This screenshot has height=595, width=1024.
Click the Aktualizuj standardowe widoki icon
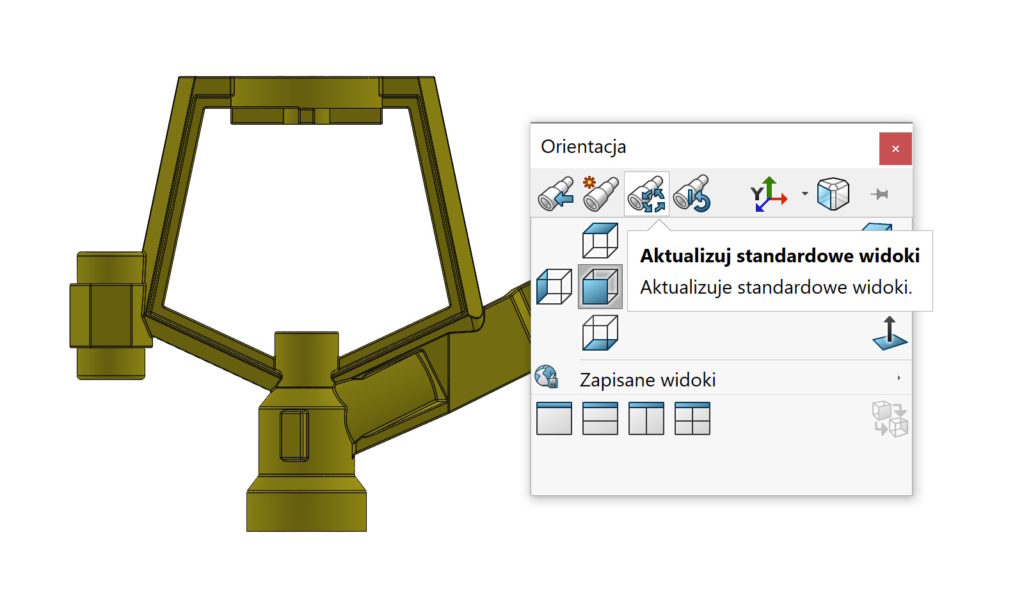pyautogui.click(x=647, y=194)
